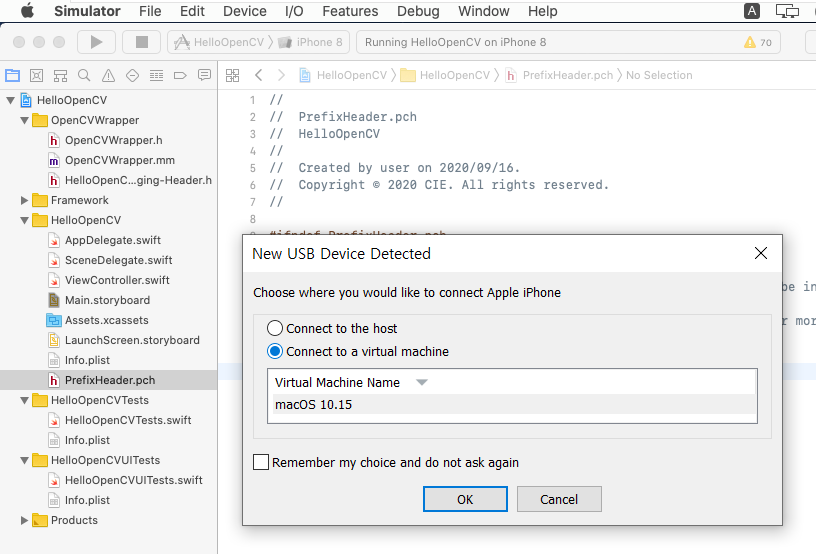Open the Features menu
The width and height of the screenshot is (816, 554).
point(350,11)
